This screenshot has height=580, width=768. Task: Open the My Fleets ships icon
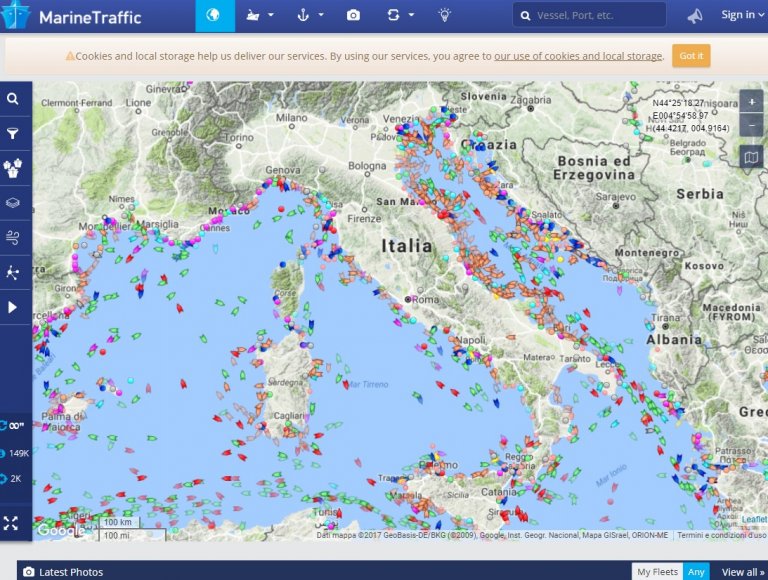point(13,169)
